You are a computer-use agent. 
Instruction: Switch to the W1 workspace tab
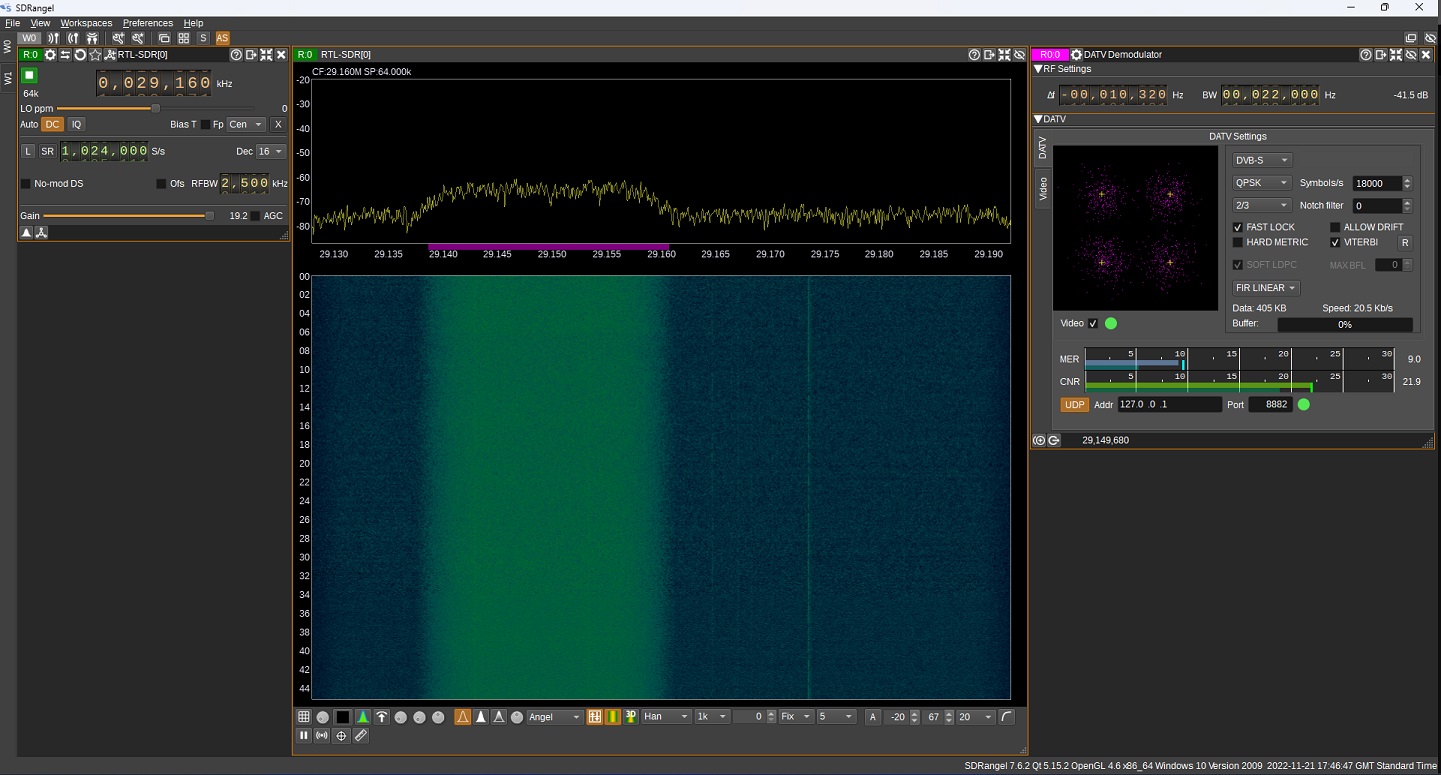(x=8, y=78)
